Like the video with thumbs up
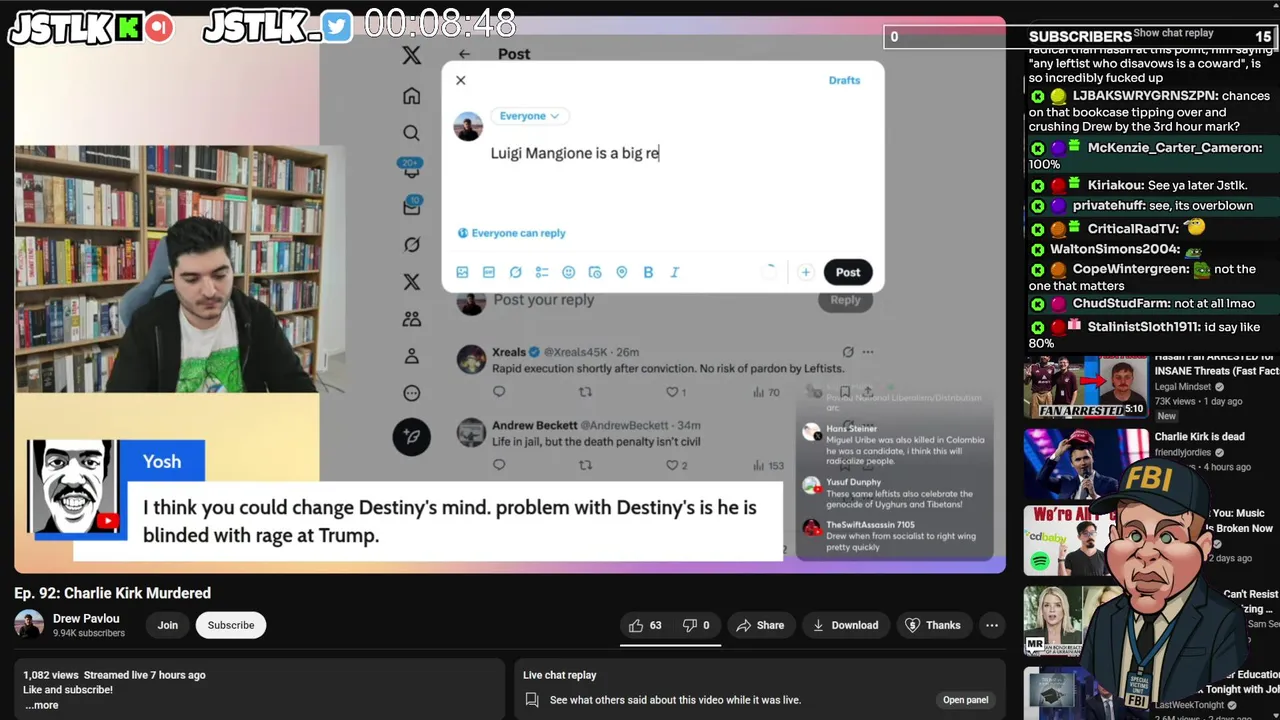 [x=645, y=625]
